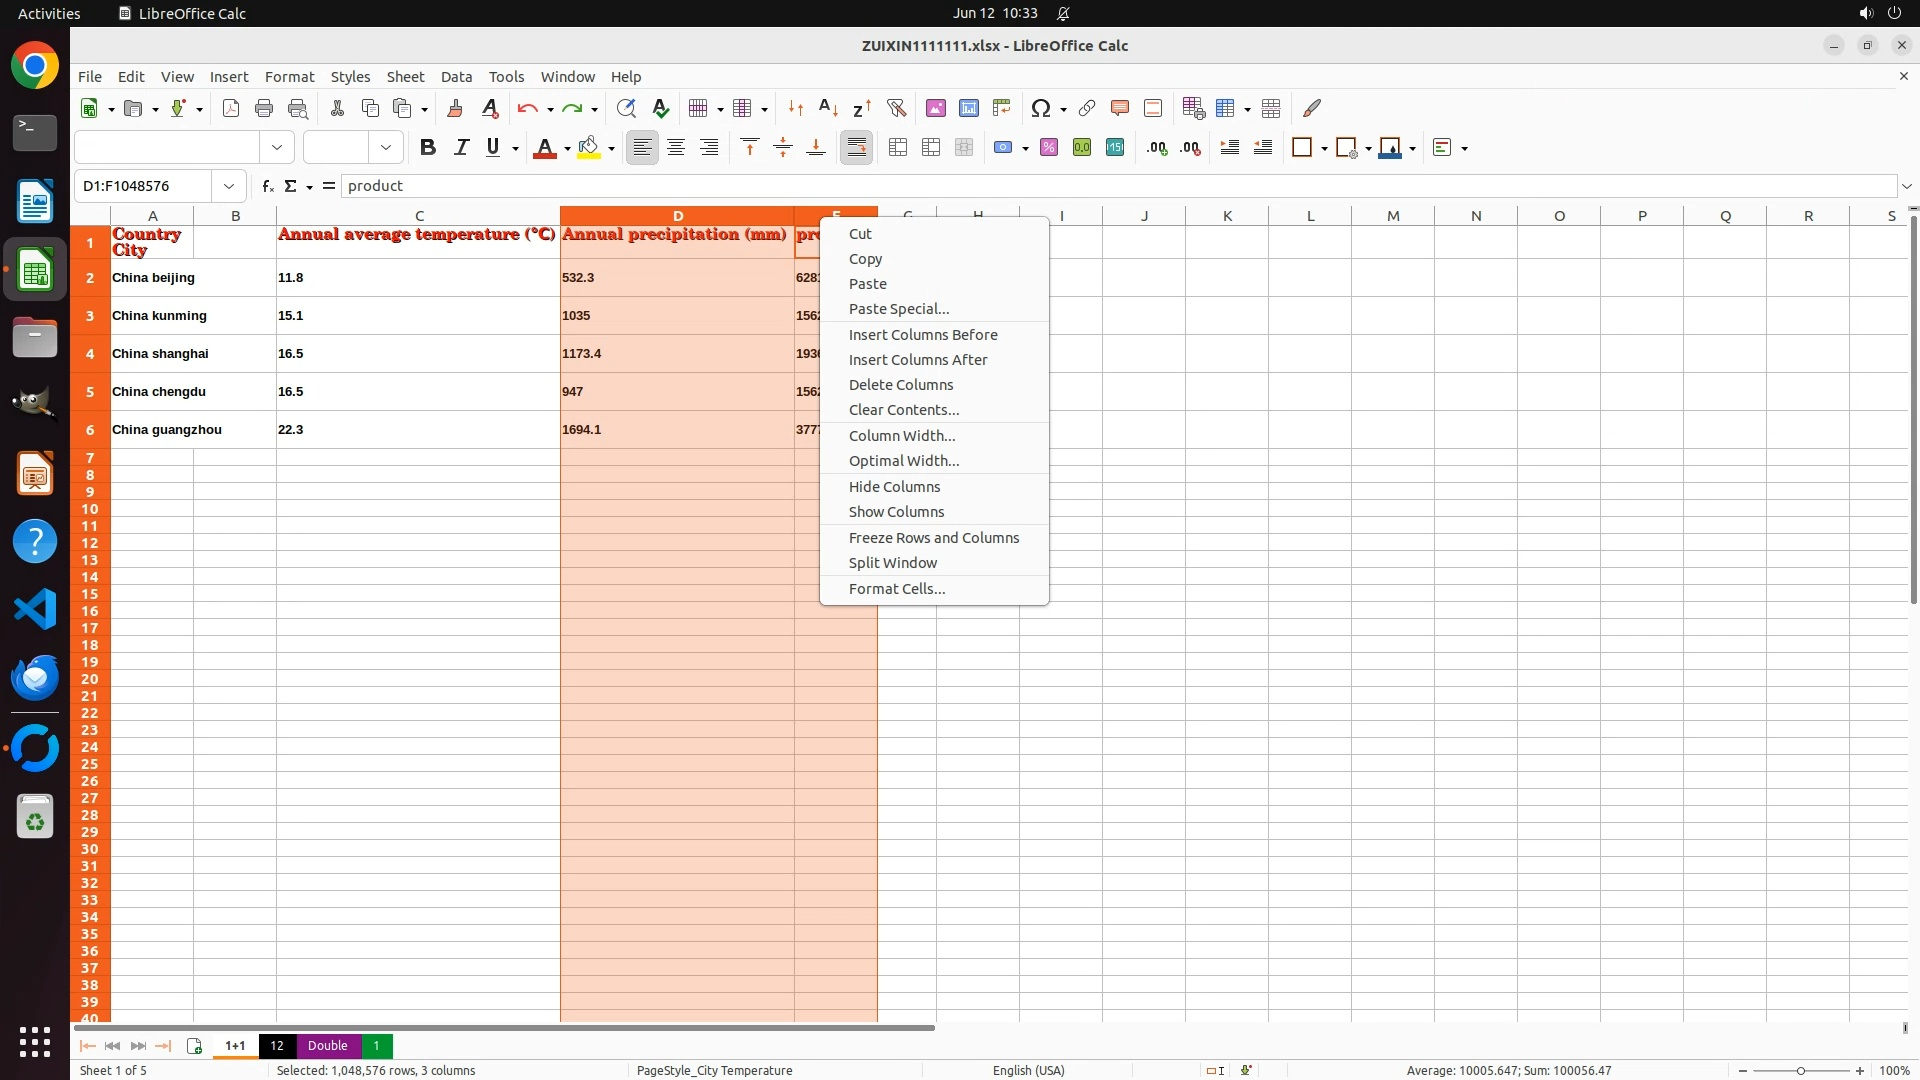Toggle the Wrap Text button
The image size is (1920, 1080).
pos(856,148)
